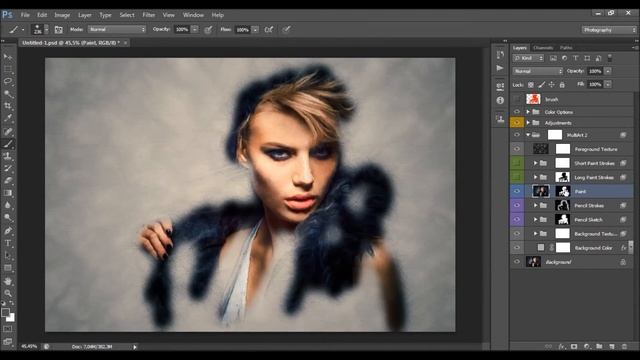This screenshot has width=640, height=360.
Task: Select the Pen tool
Action: pos(8,231)
